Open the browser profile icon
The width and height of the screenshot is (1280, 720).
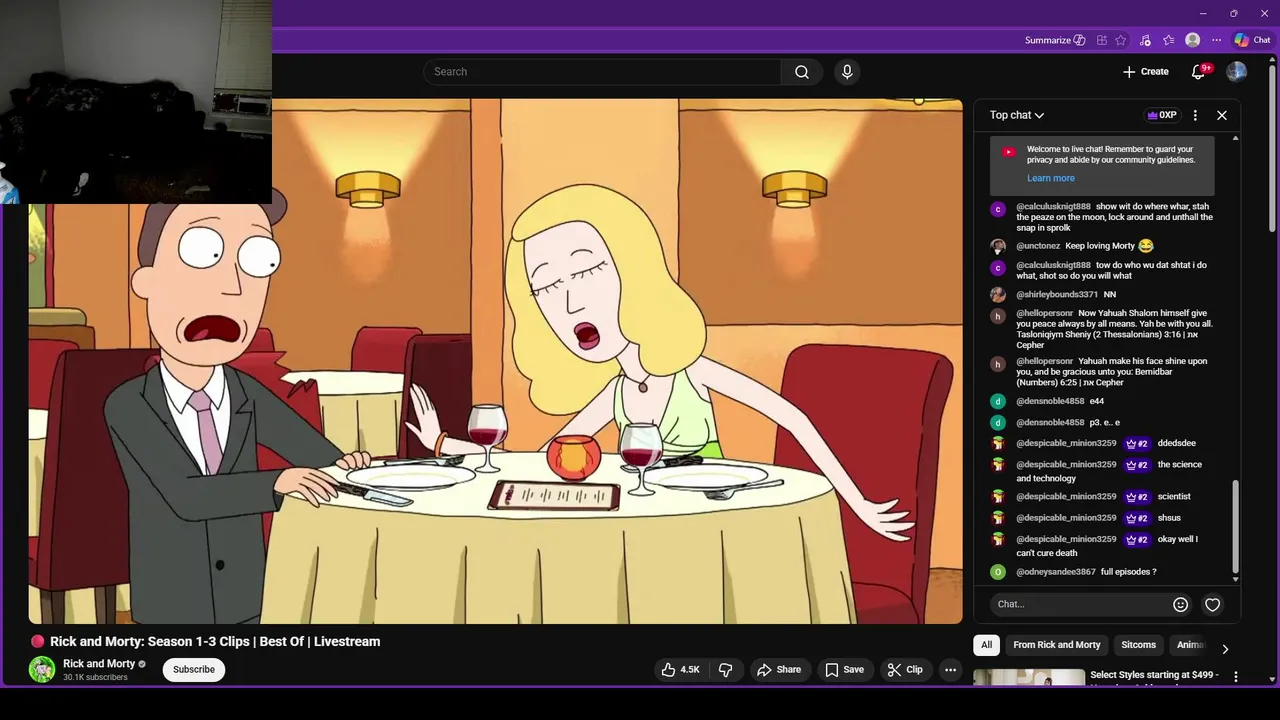click(1192, 40)
